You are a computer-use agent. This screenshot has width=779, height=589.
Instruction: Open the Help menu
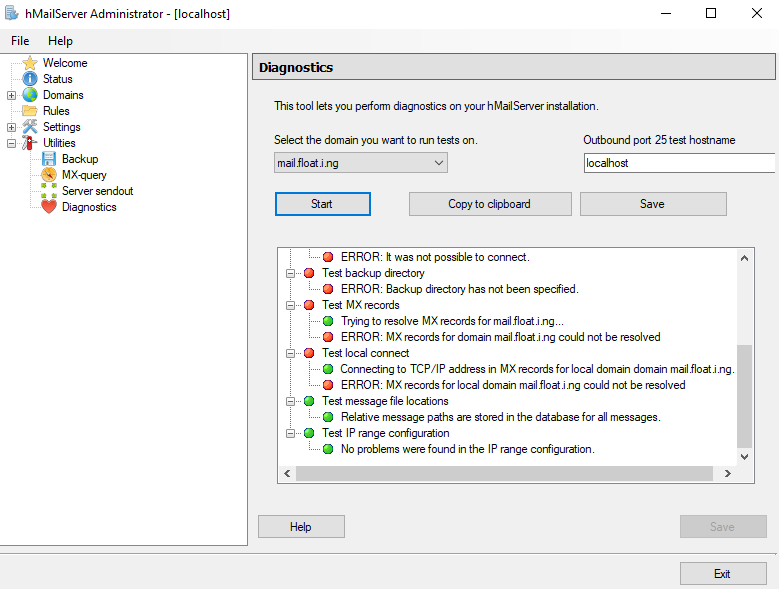[60, 41]
